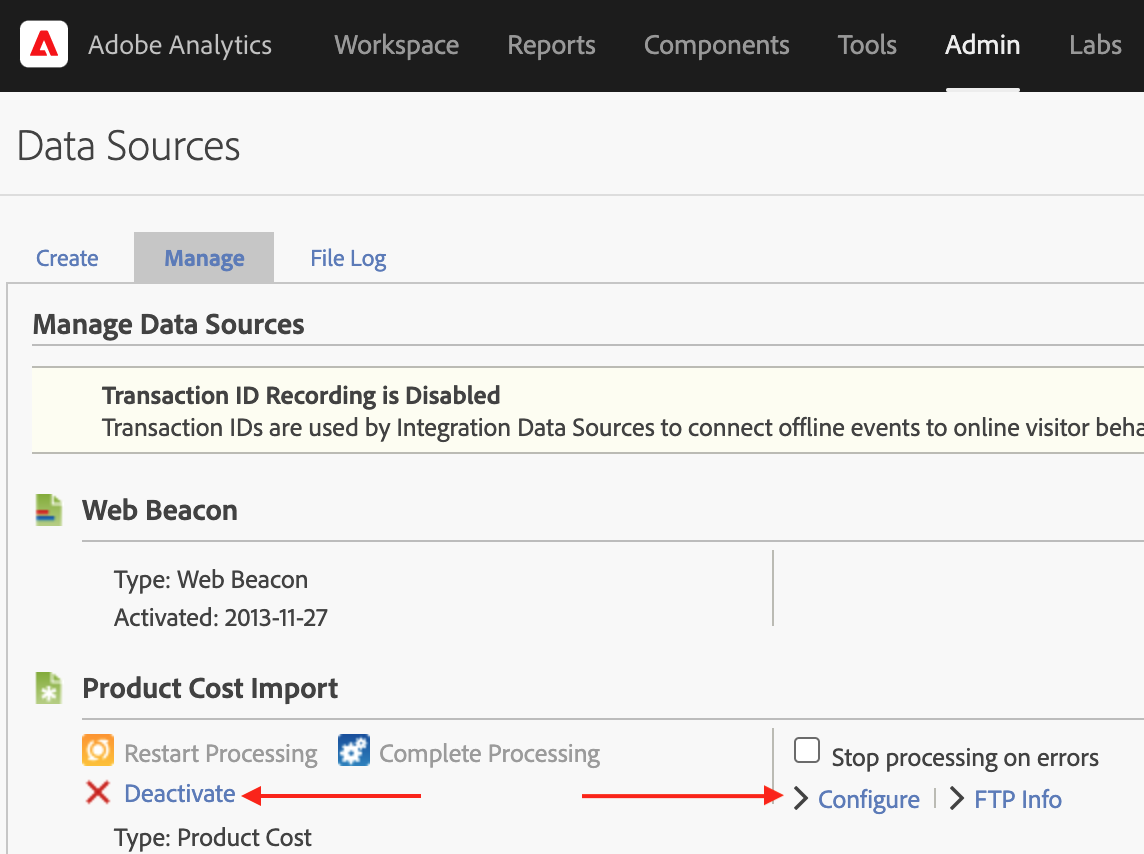Click the FTP Info link
The width and height of the screenshot is (1144, 854).
(x=1018, y=799)
